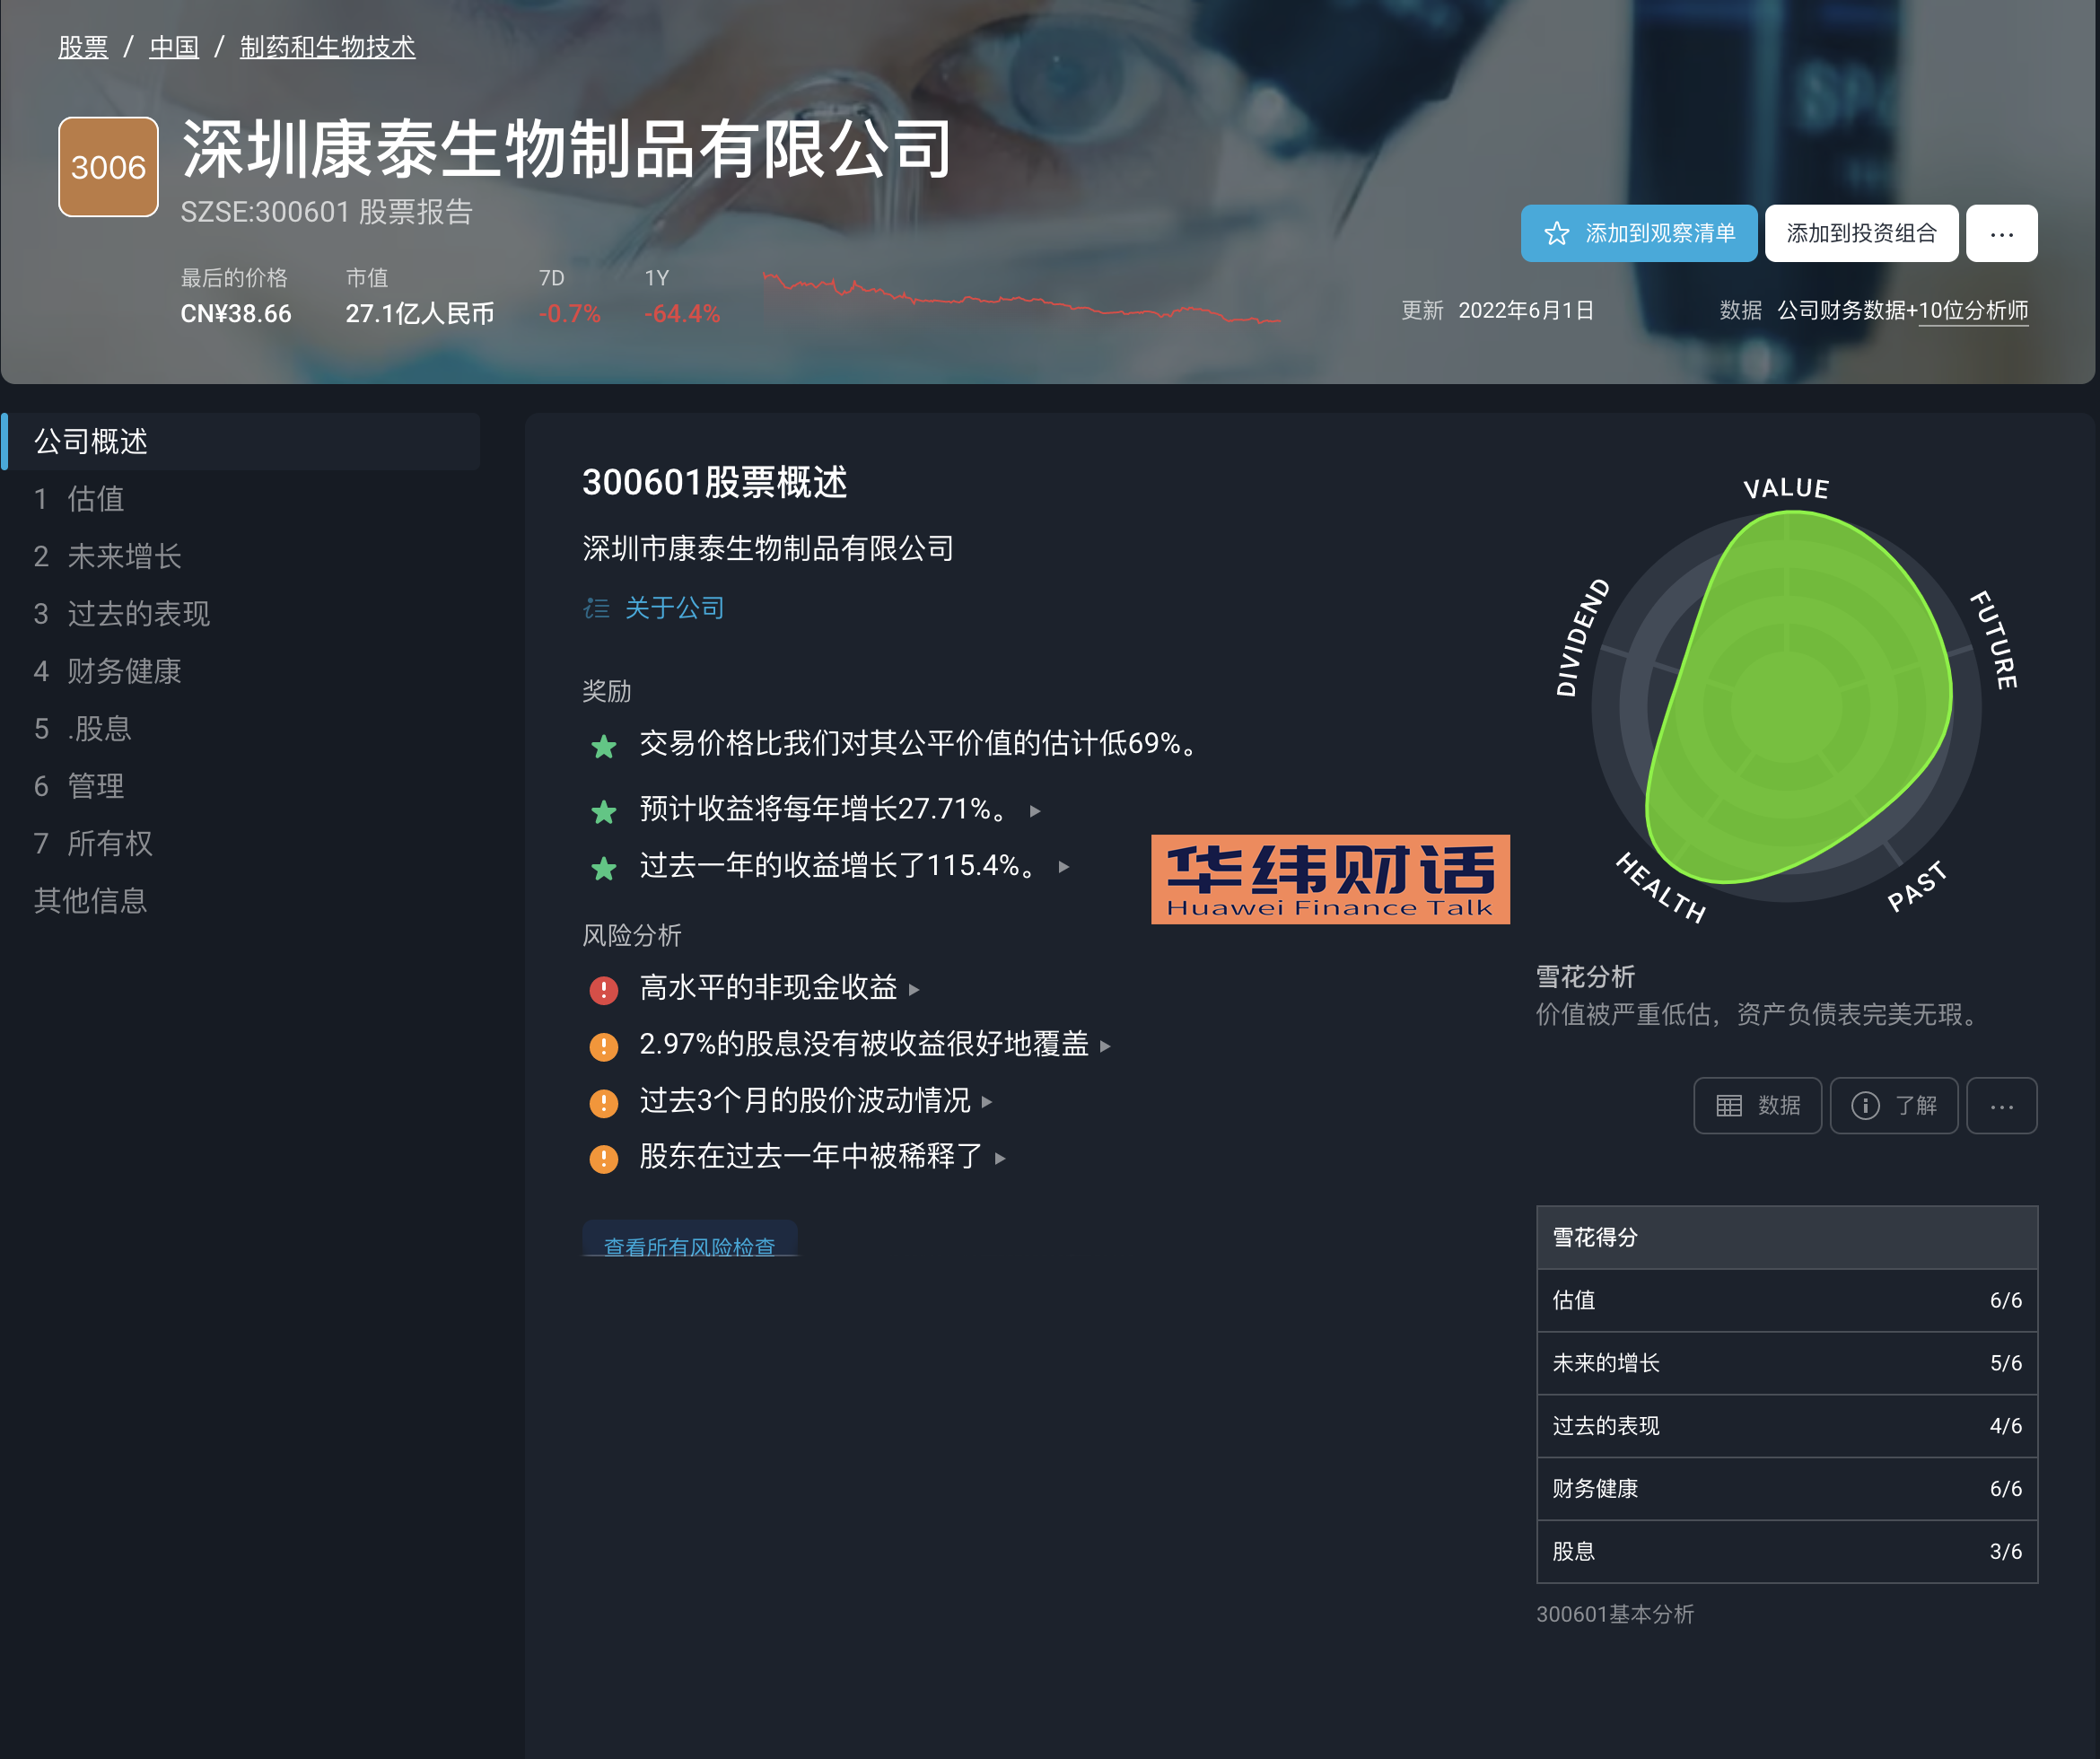
Task: Open the three-dots menu under snowflake analysis
Action: pos(2001,1105)
